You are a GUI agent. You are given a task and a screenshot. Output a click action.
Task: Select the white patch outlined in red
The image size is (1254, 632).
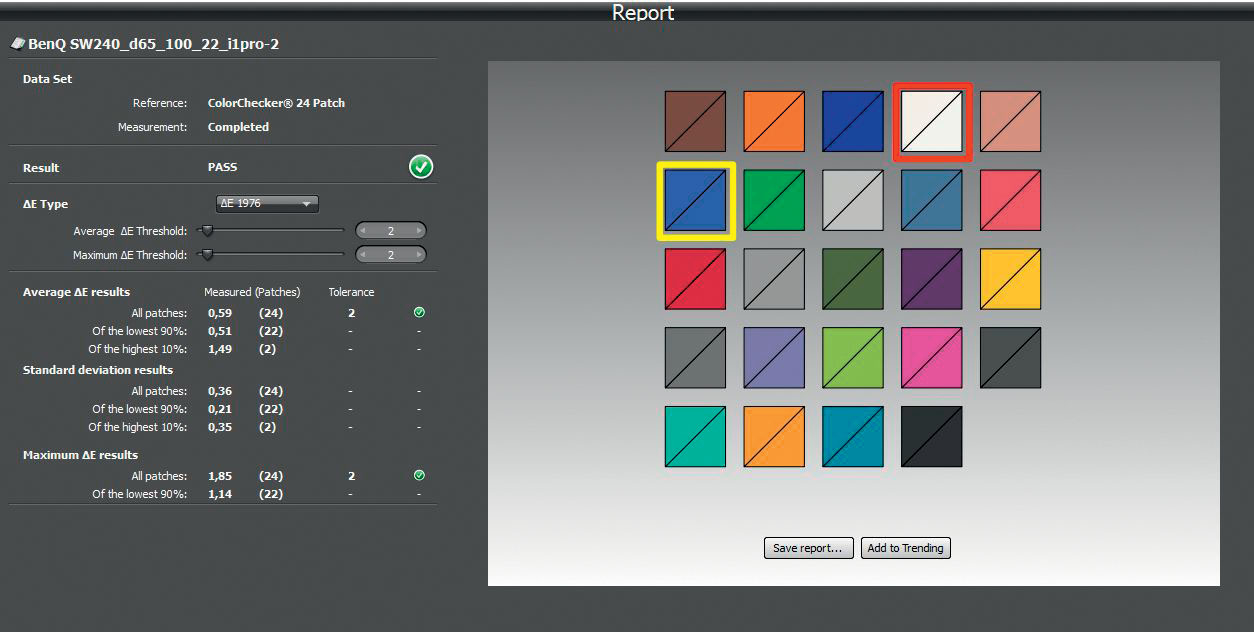pyautogui.click(x=932, y=122)
